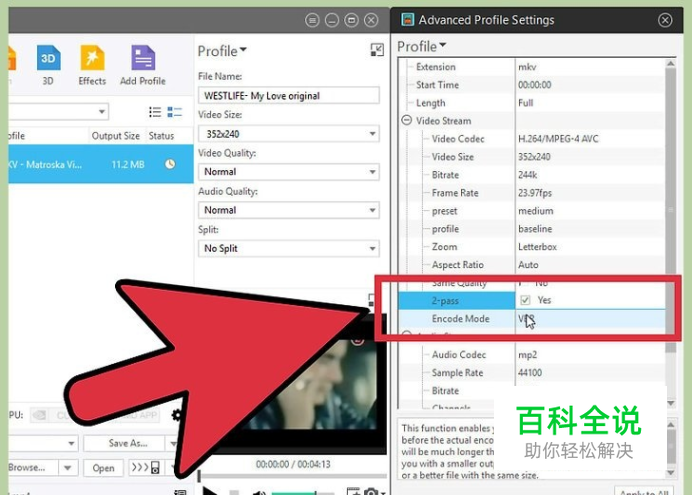Select the Matroska Video file row

101,164
